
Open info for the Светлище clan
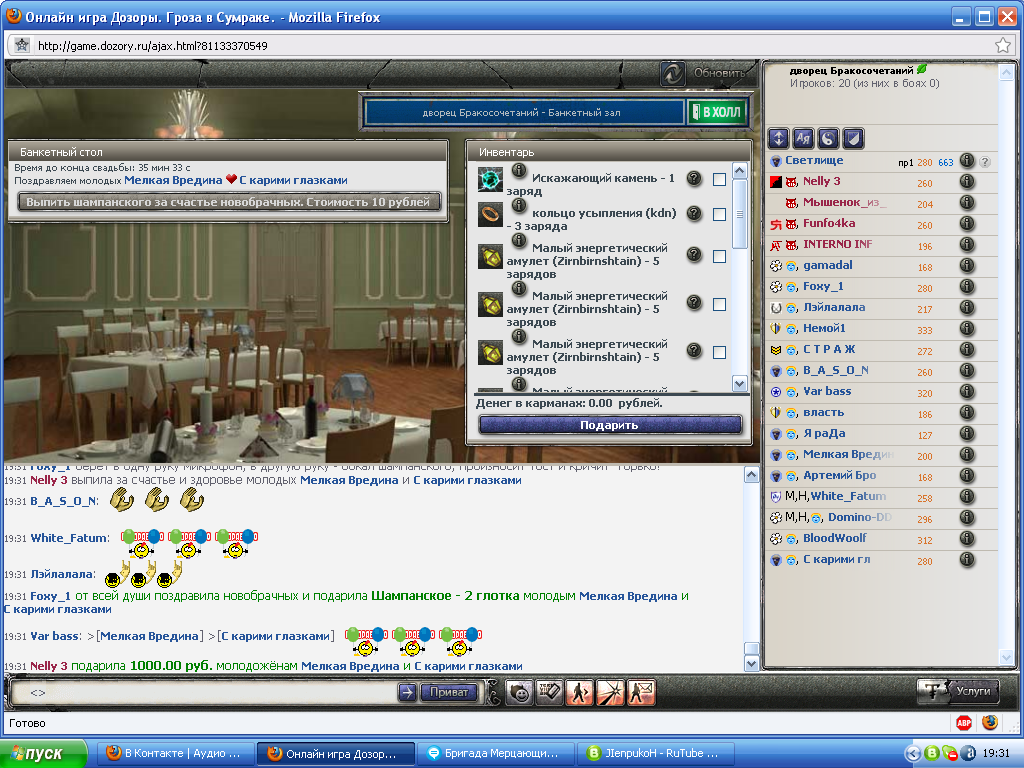point(967,161)
